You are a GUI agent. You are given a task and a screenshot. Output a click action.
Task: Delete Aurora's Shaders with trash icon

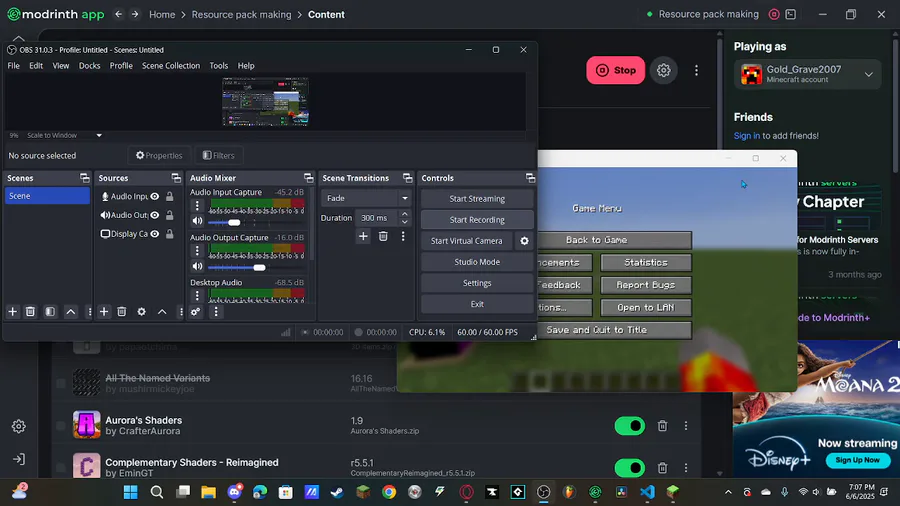pos(662,426)
